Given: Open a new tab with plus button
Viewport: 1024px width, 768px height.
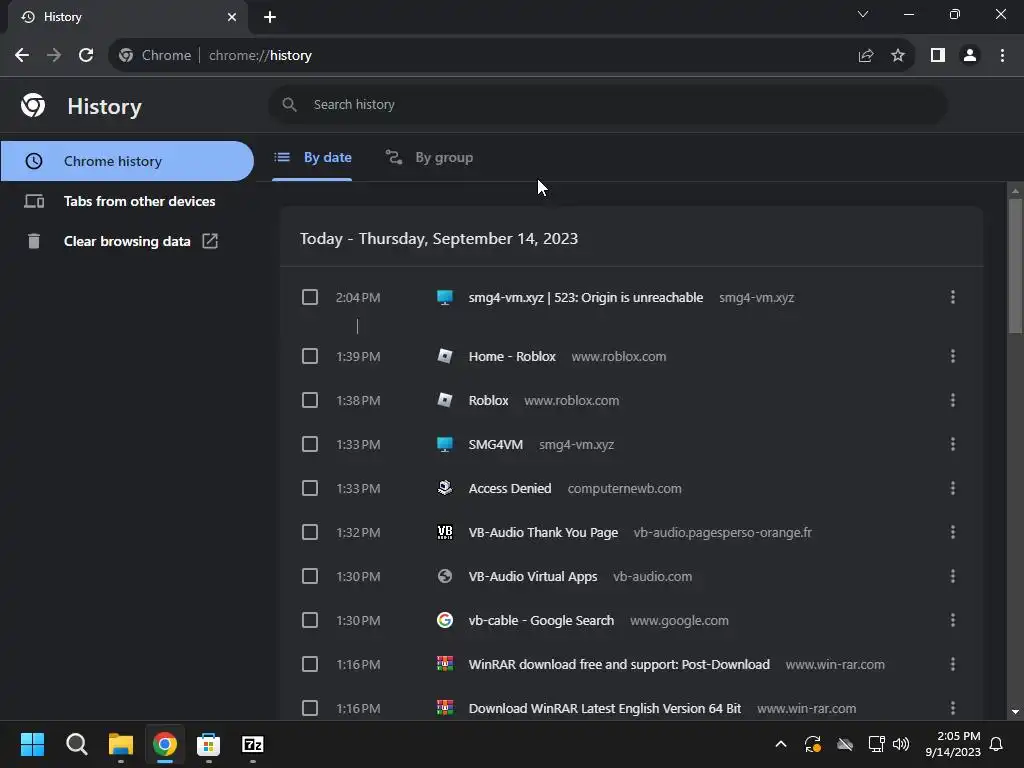Looking at the screenshot, I should pyautogui.click(x=270, y=17).
